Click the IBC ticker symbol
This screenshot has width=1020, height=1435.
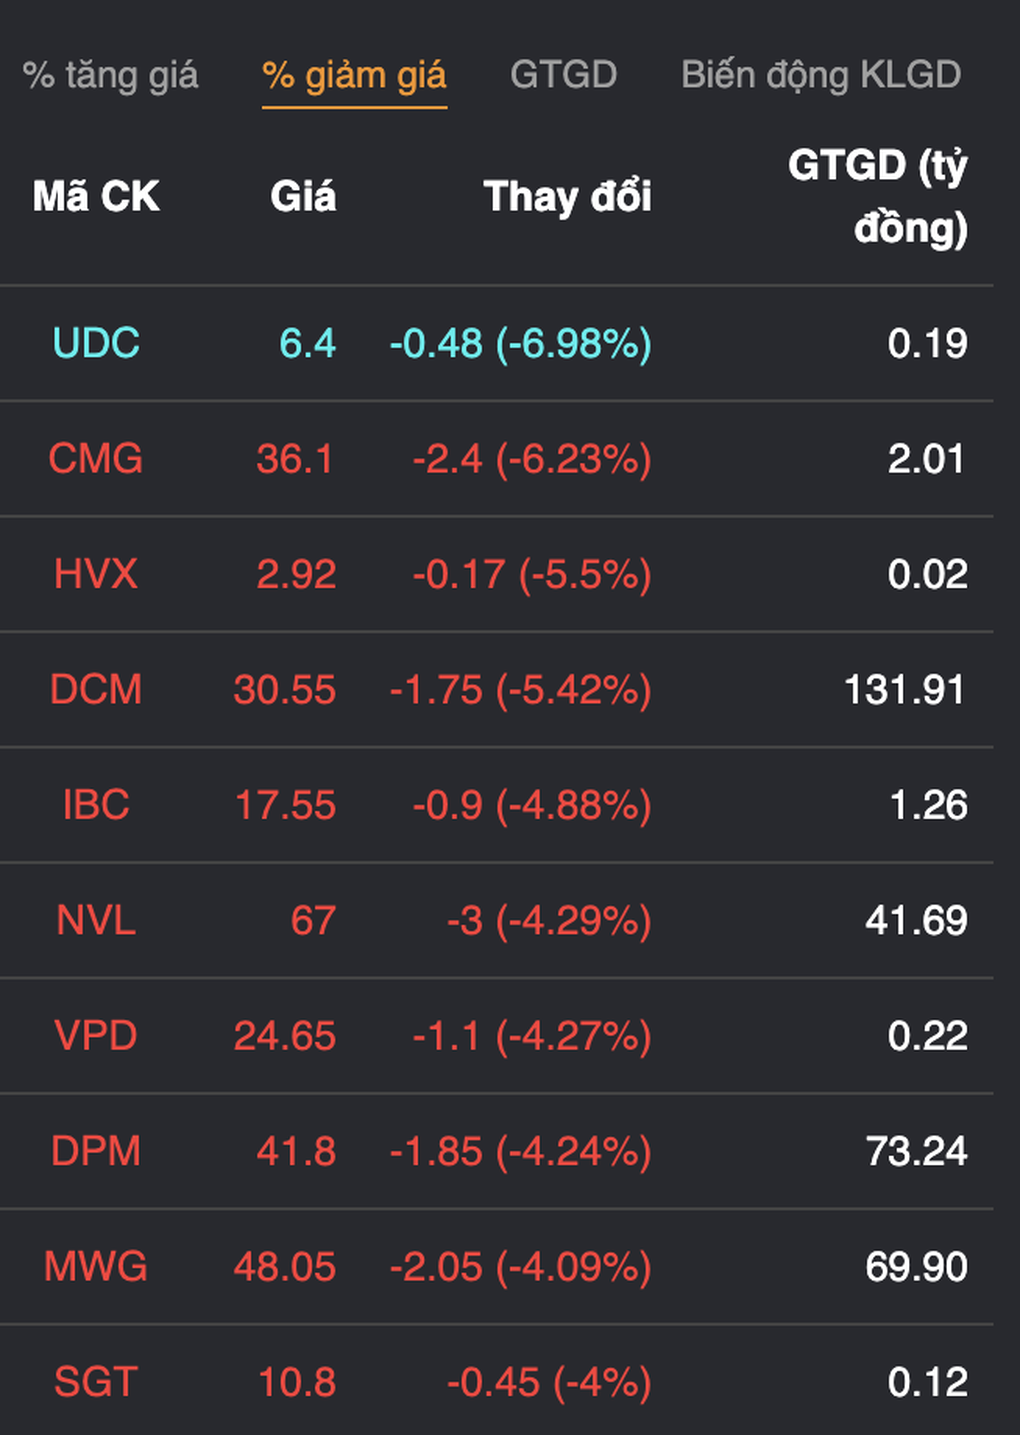(x=96, y=805)
